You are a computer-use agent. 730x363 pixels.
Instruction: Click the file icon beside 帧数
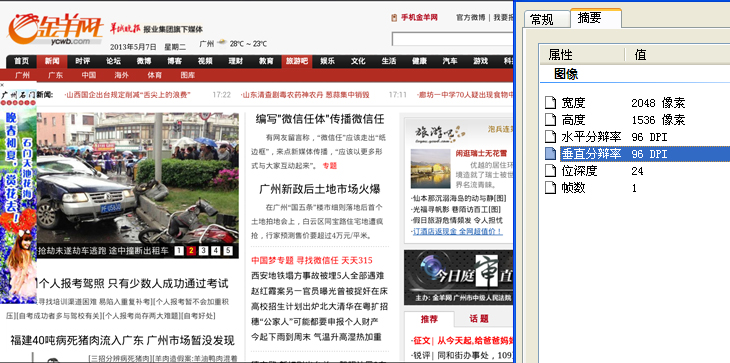(550, 188)
